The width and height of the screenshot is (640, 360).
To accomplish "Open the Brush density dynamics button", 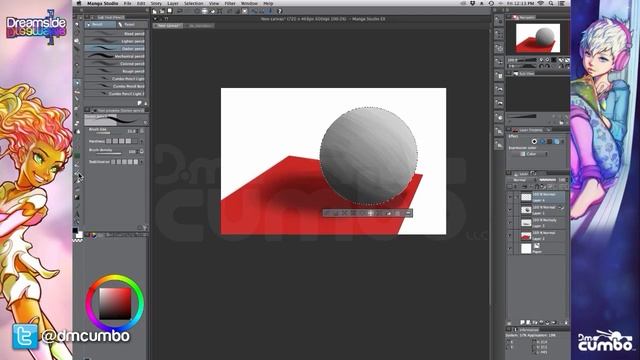I will [142, 151].
